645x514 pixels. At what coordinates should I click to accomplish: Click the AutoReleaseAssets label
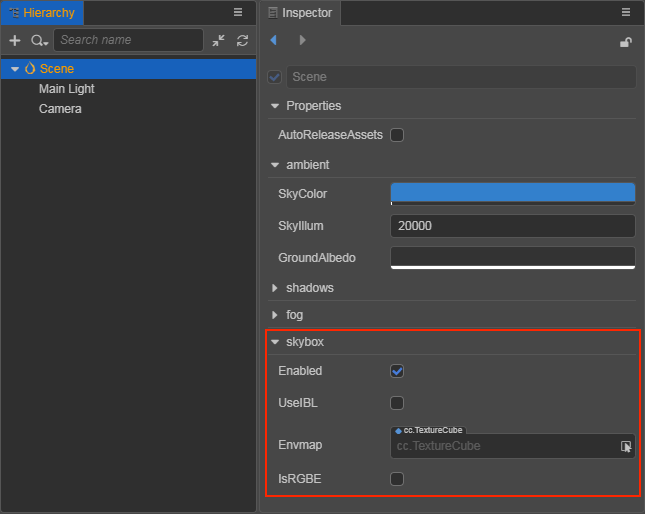[330, 135]
